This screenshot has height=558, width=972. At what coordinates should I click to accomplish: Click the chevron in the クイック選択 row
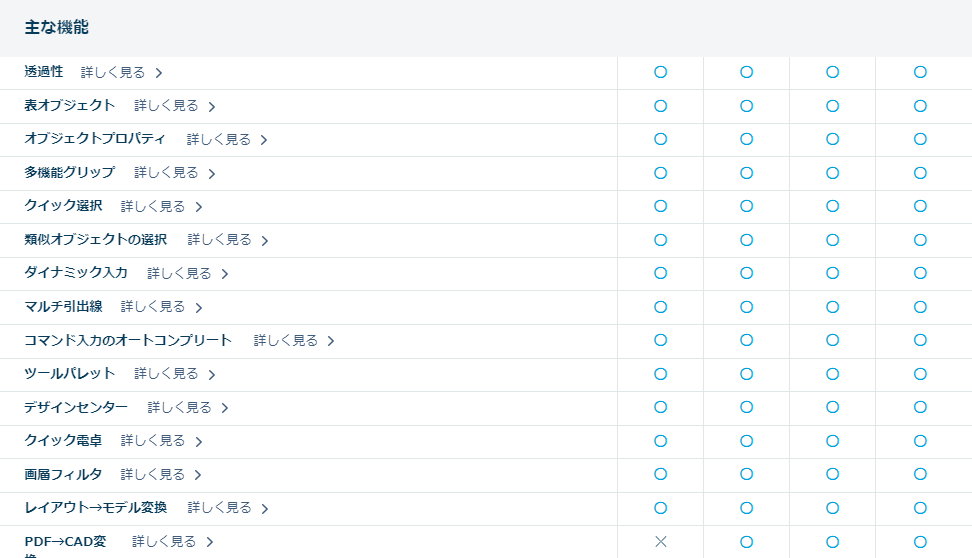point(199,207)
